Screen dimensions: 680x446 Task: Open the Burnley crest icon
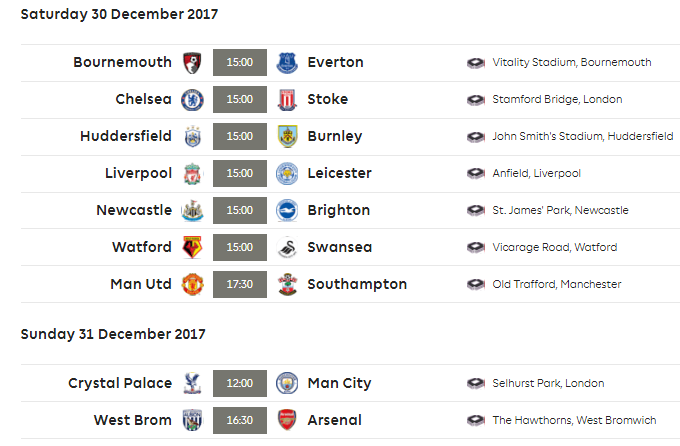[287, 136]
